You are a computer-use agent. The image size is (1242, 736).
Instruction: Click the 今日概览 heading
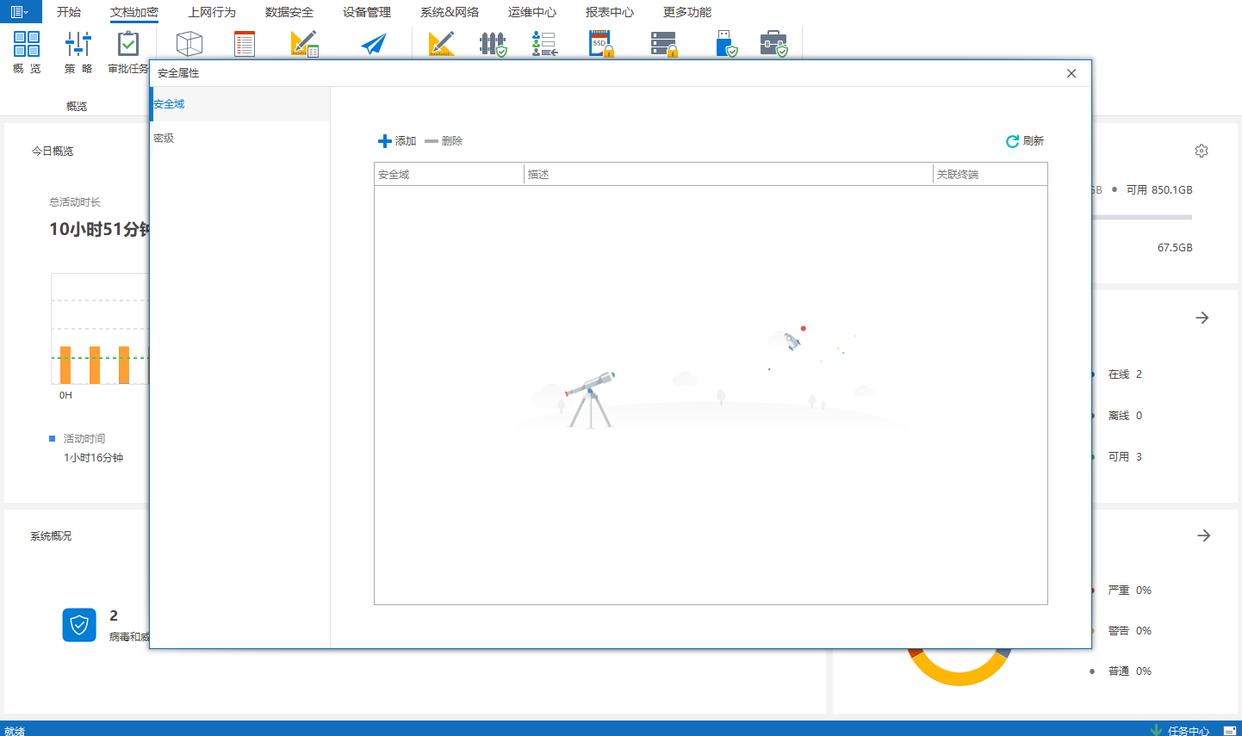click(x=52, y=151)
